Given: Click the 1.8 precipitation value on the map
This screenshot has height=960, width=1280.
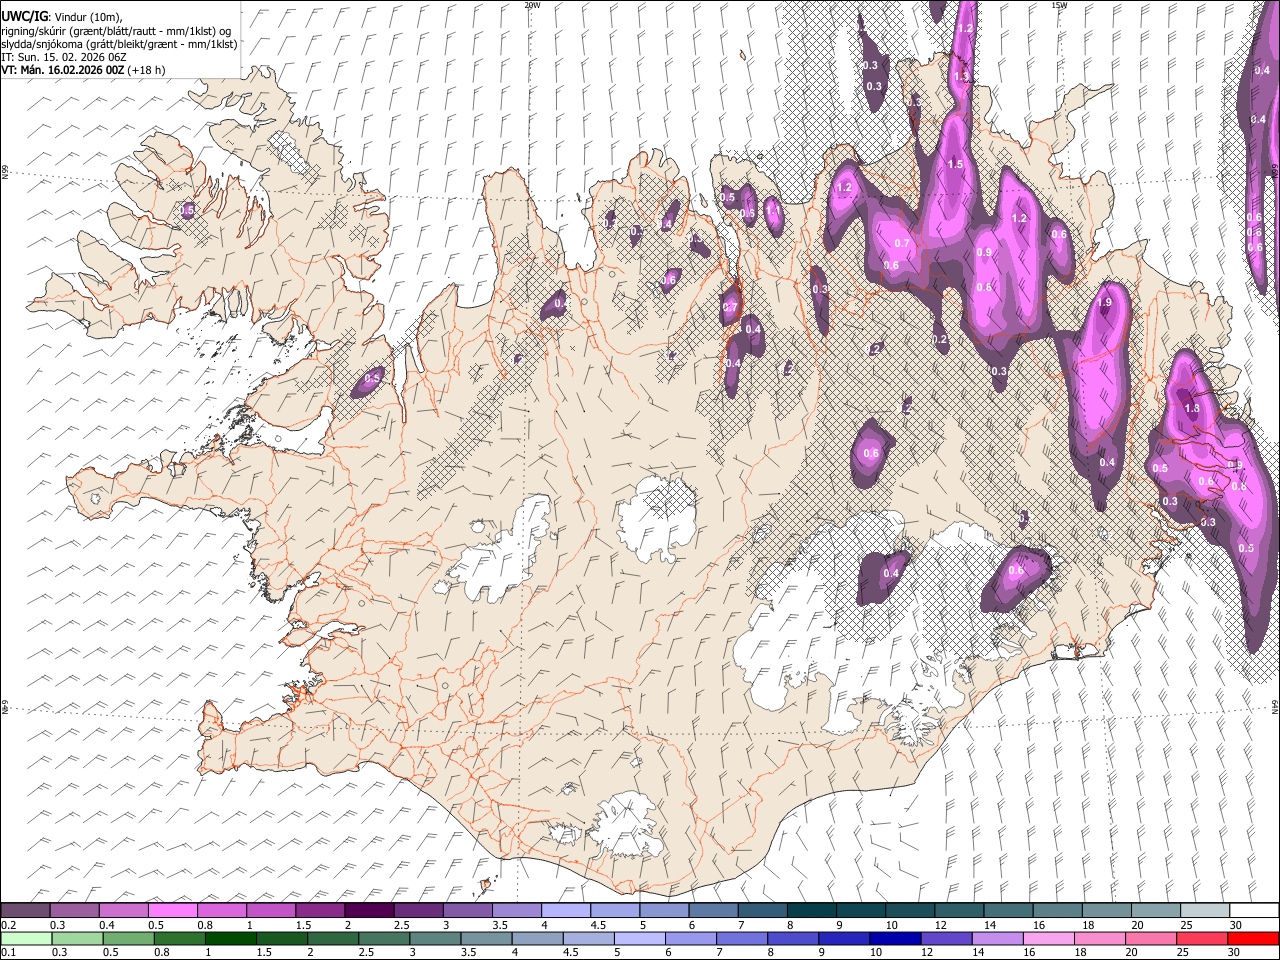Looking at the screenshot, I should pyautogui.click(x=1192, y=408).
